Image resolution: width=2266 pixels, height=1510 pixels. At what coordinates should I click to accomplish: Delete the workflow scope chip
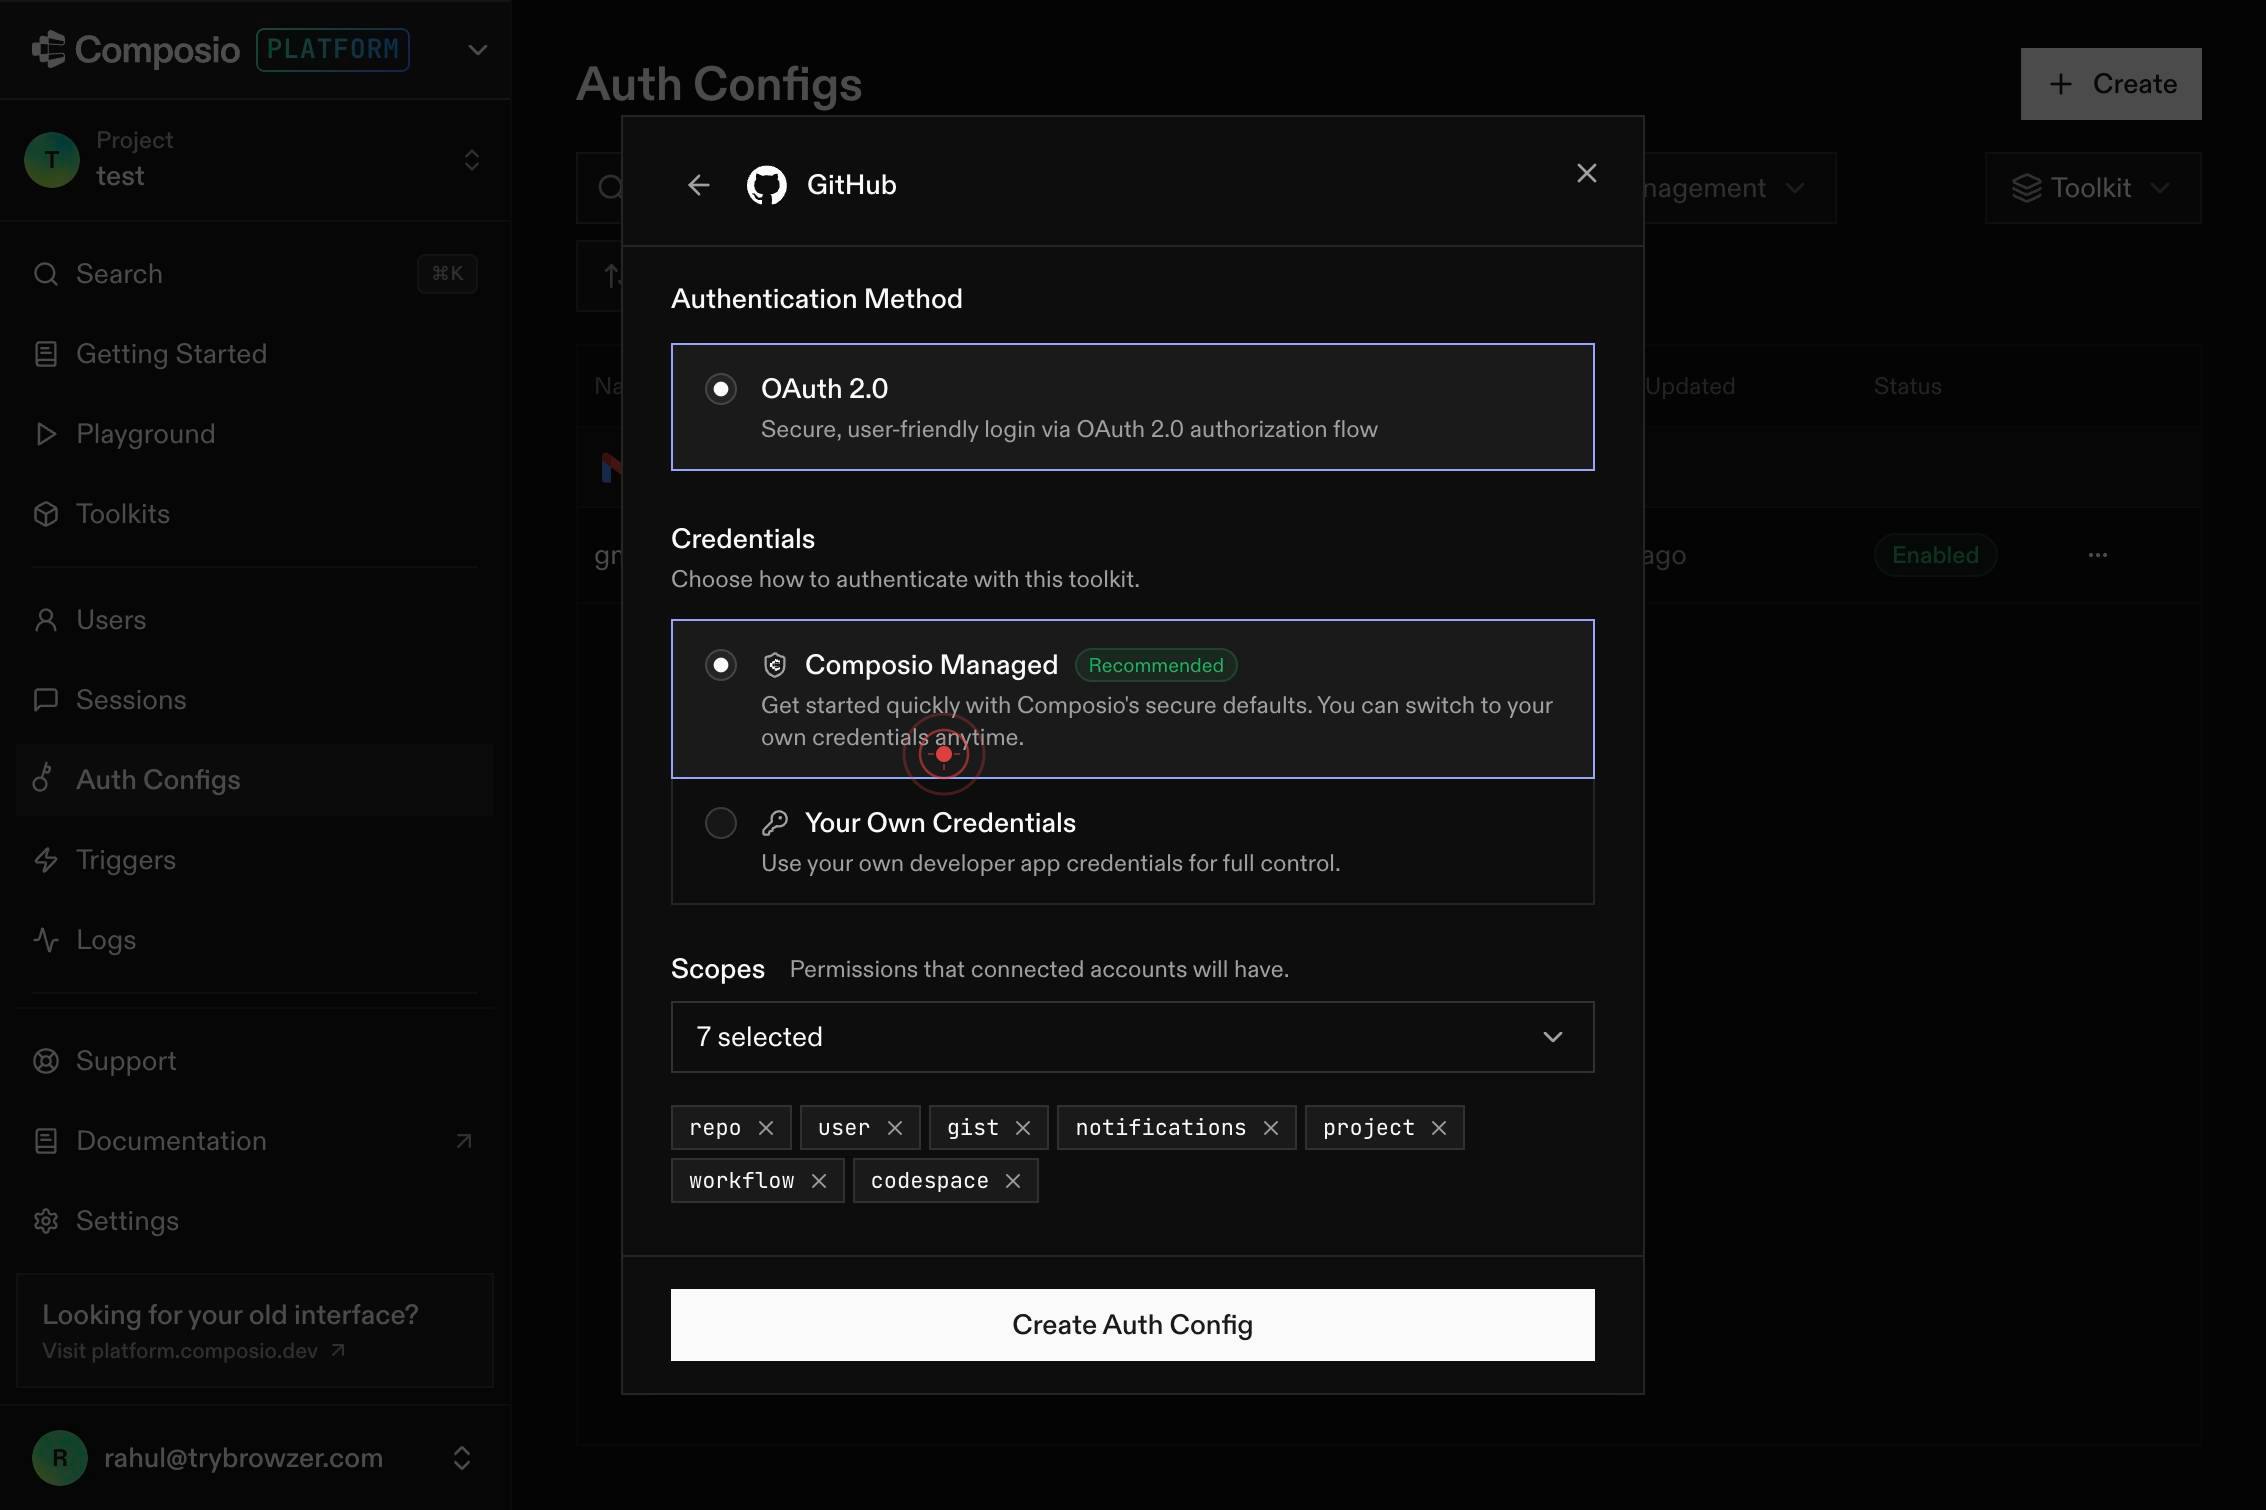(x=819, y=1181)
